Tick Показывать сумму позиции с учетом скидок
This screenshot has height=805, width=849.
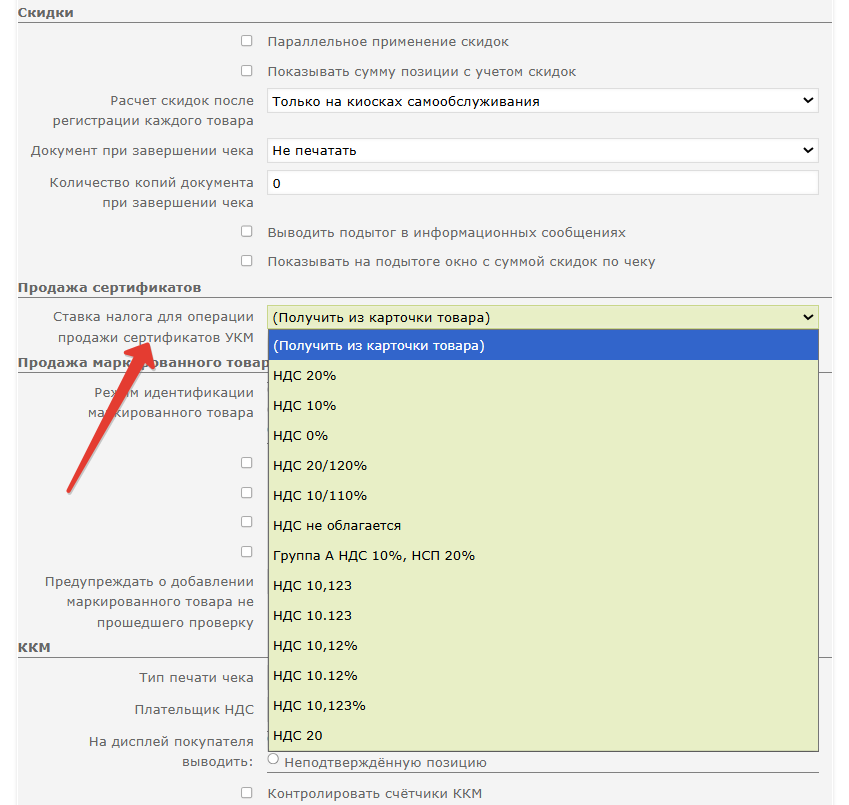click(246, 72)
